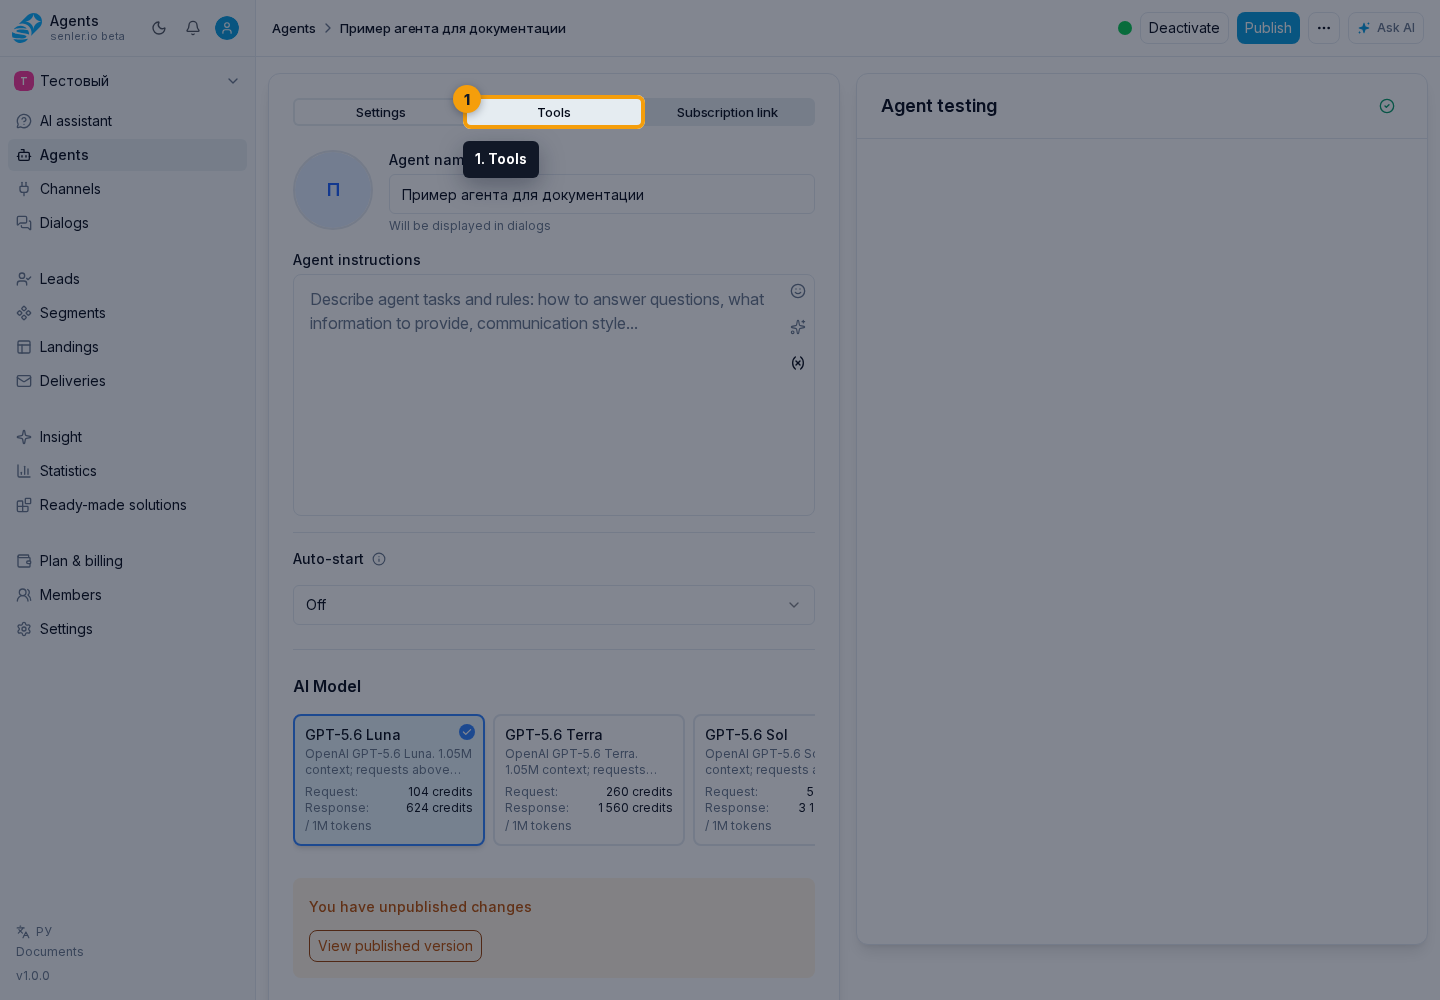Image resolution: width=1440 pixels, height=1000 pixels.
Task: Switch language via РУ icon
Action: (34, 931)
